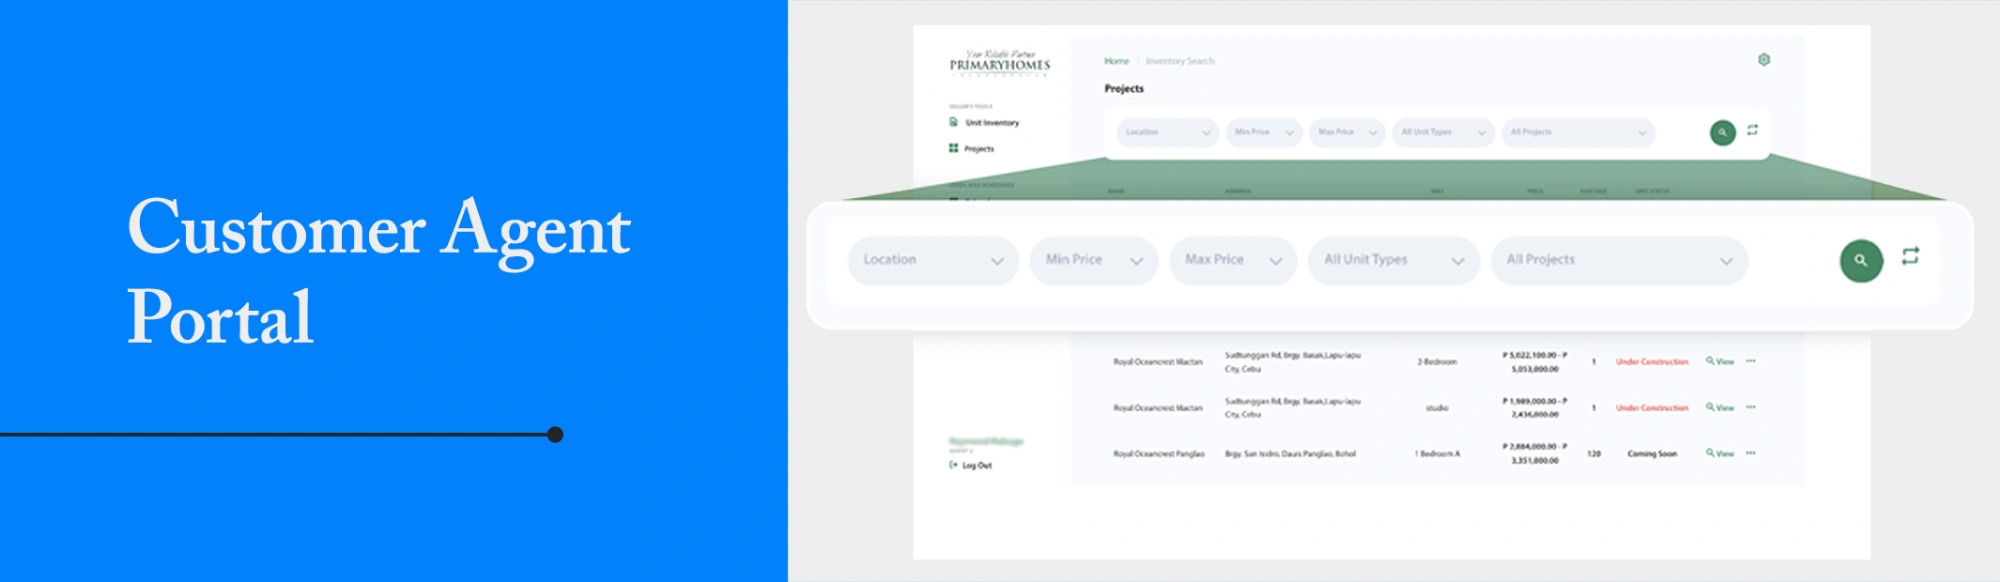
Task: Click Under Construction status in 2-Bedroom row
Action: (x=1652, y=362)
